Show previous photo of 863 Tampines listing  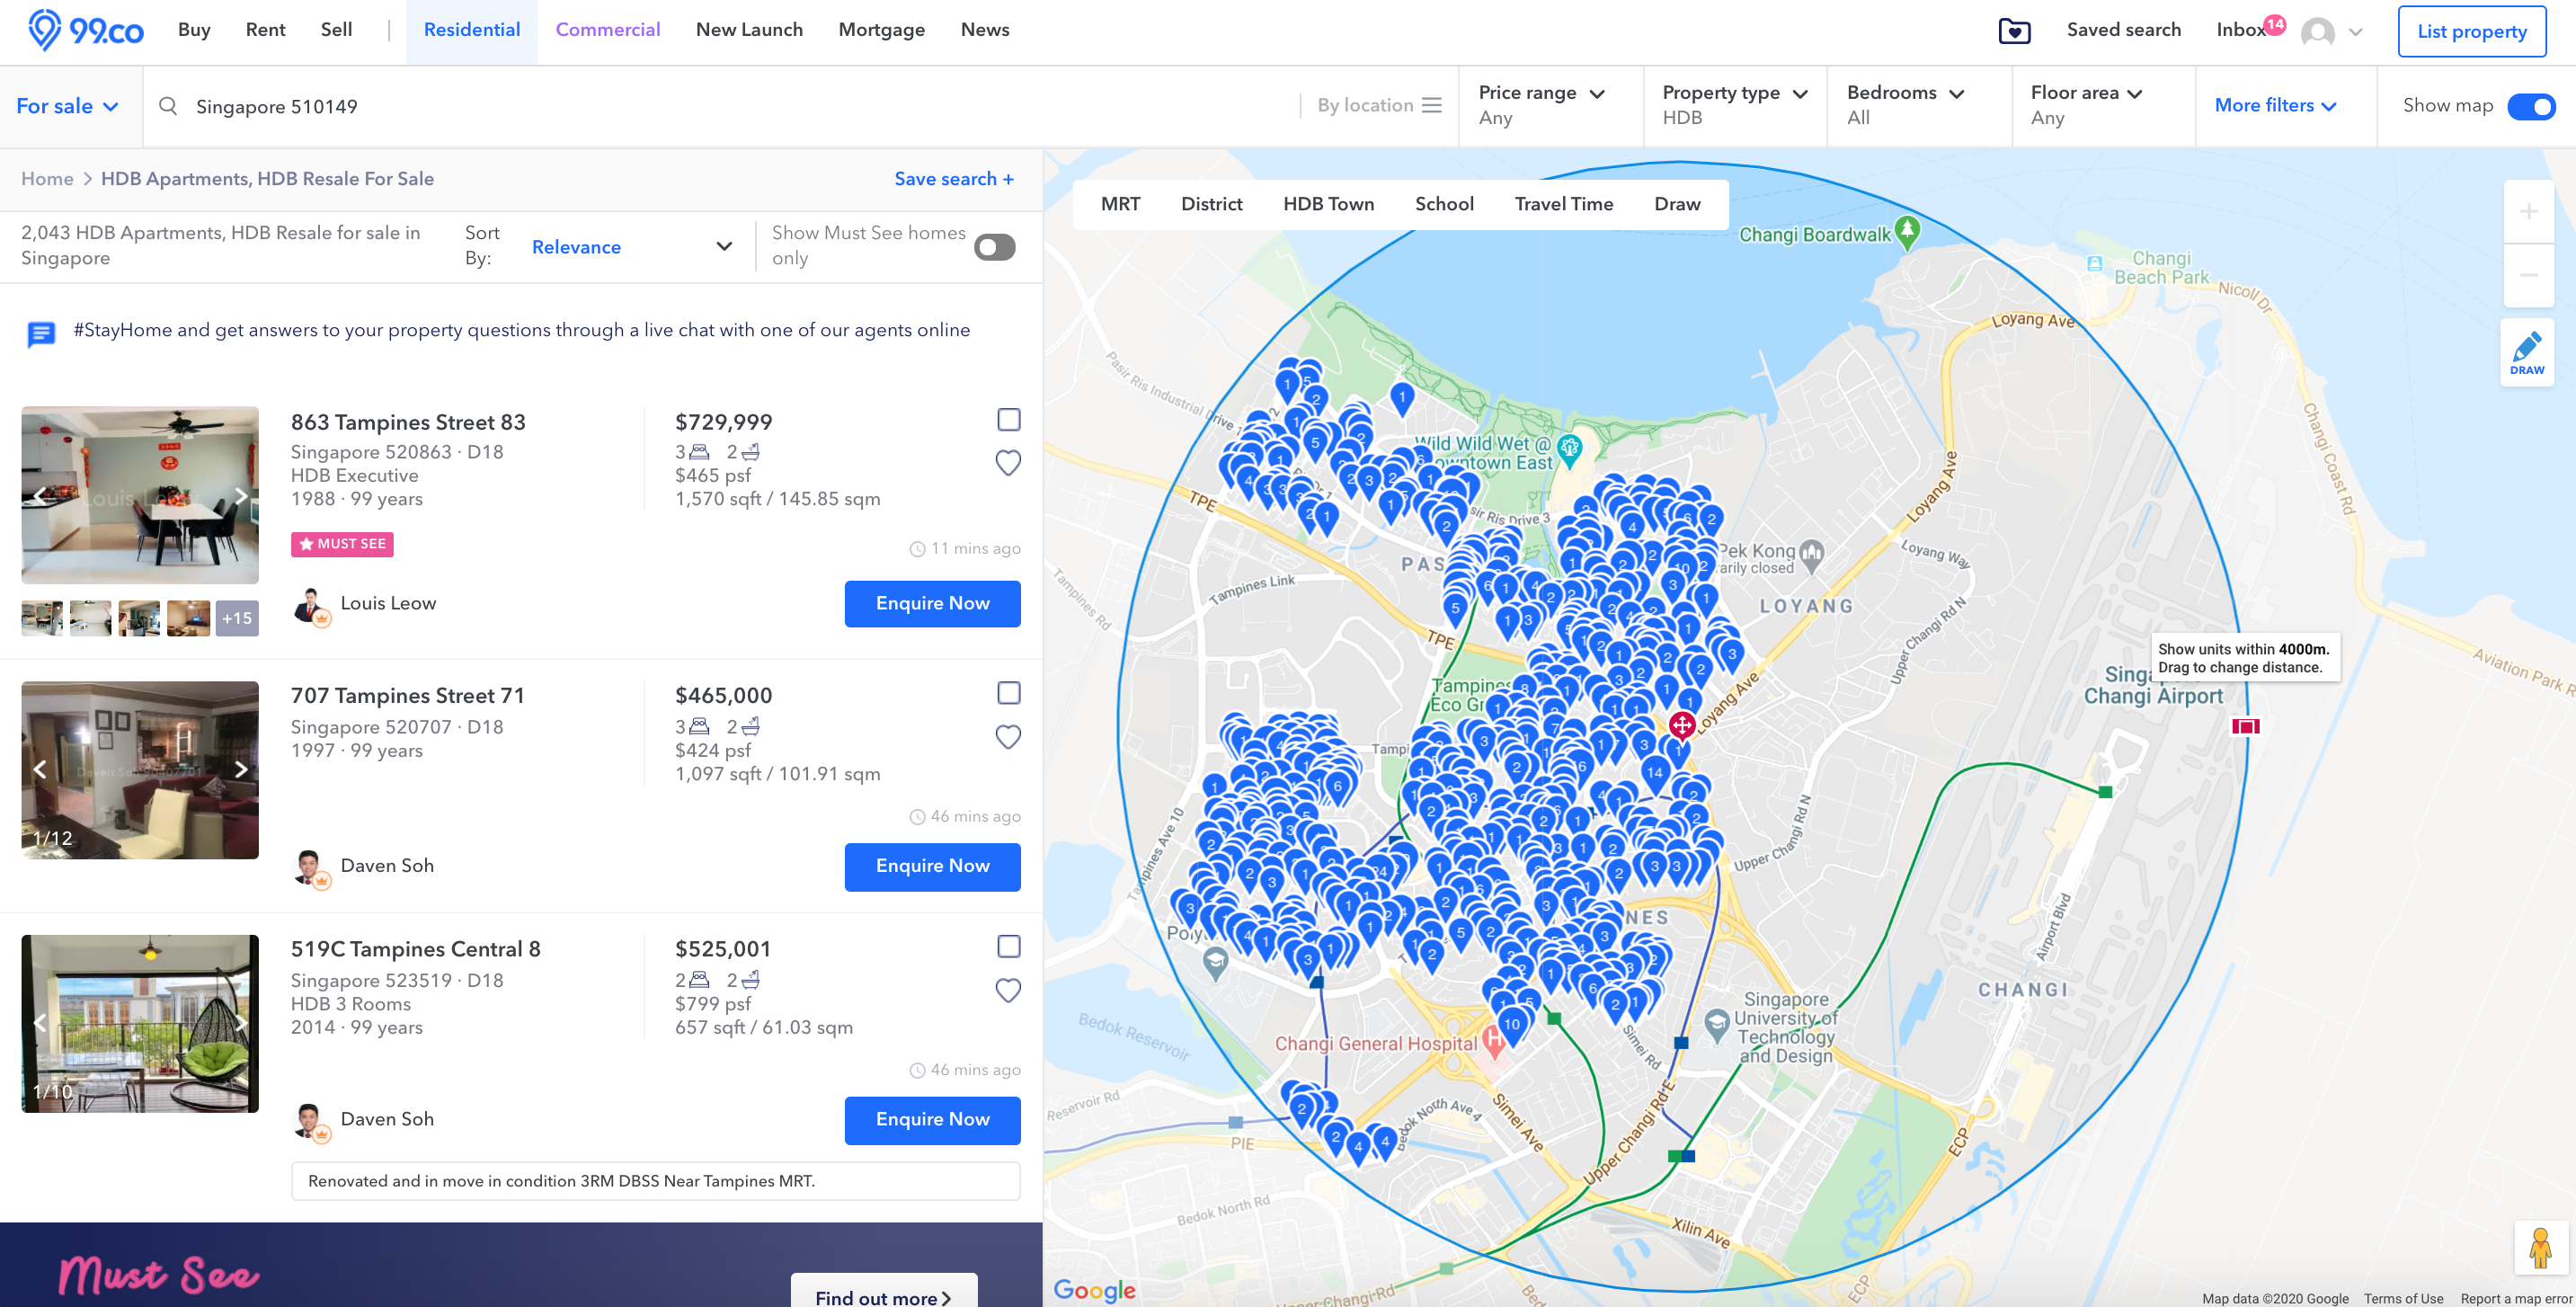[40, 496]
